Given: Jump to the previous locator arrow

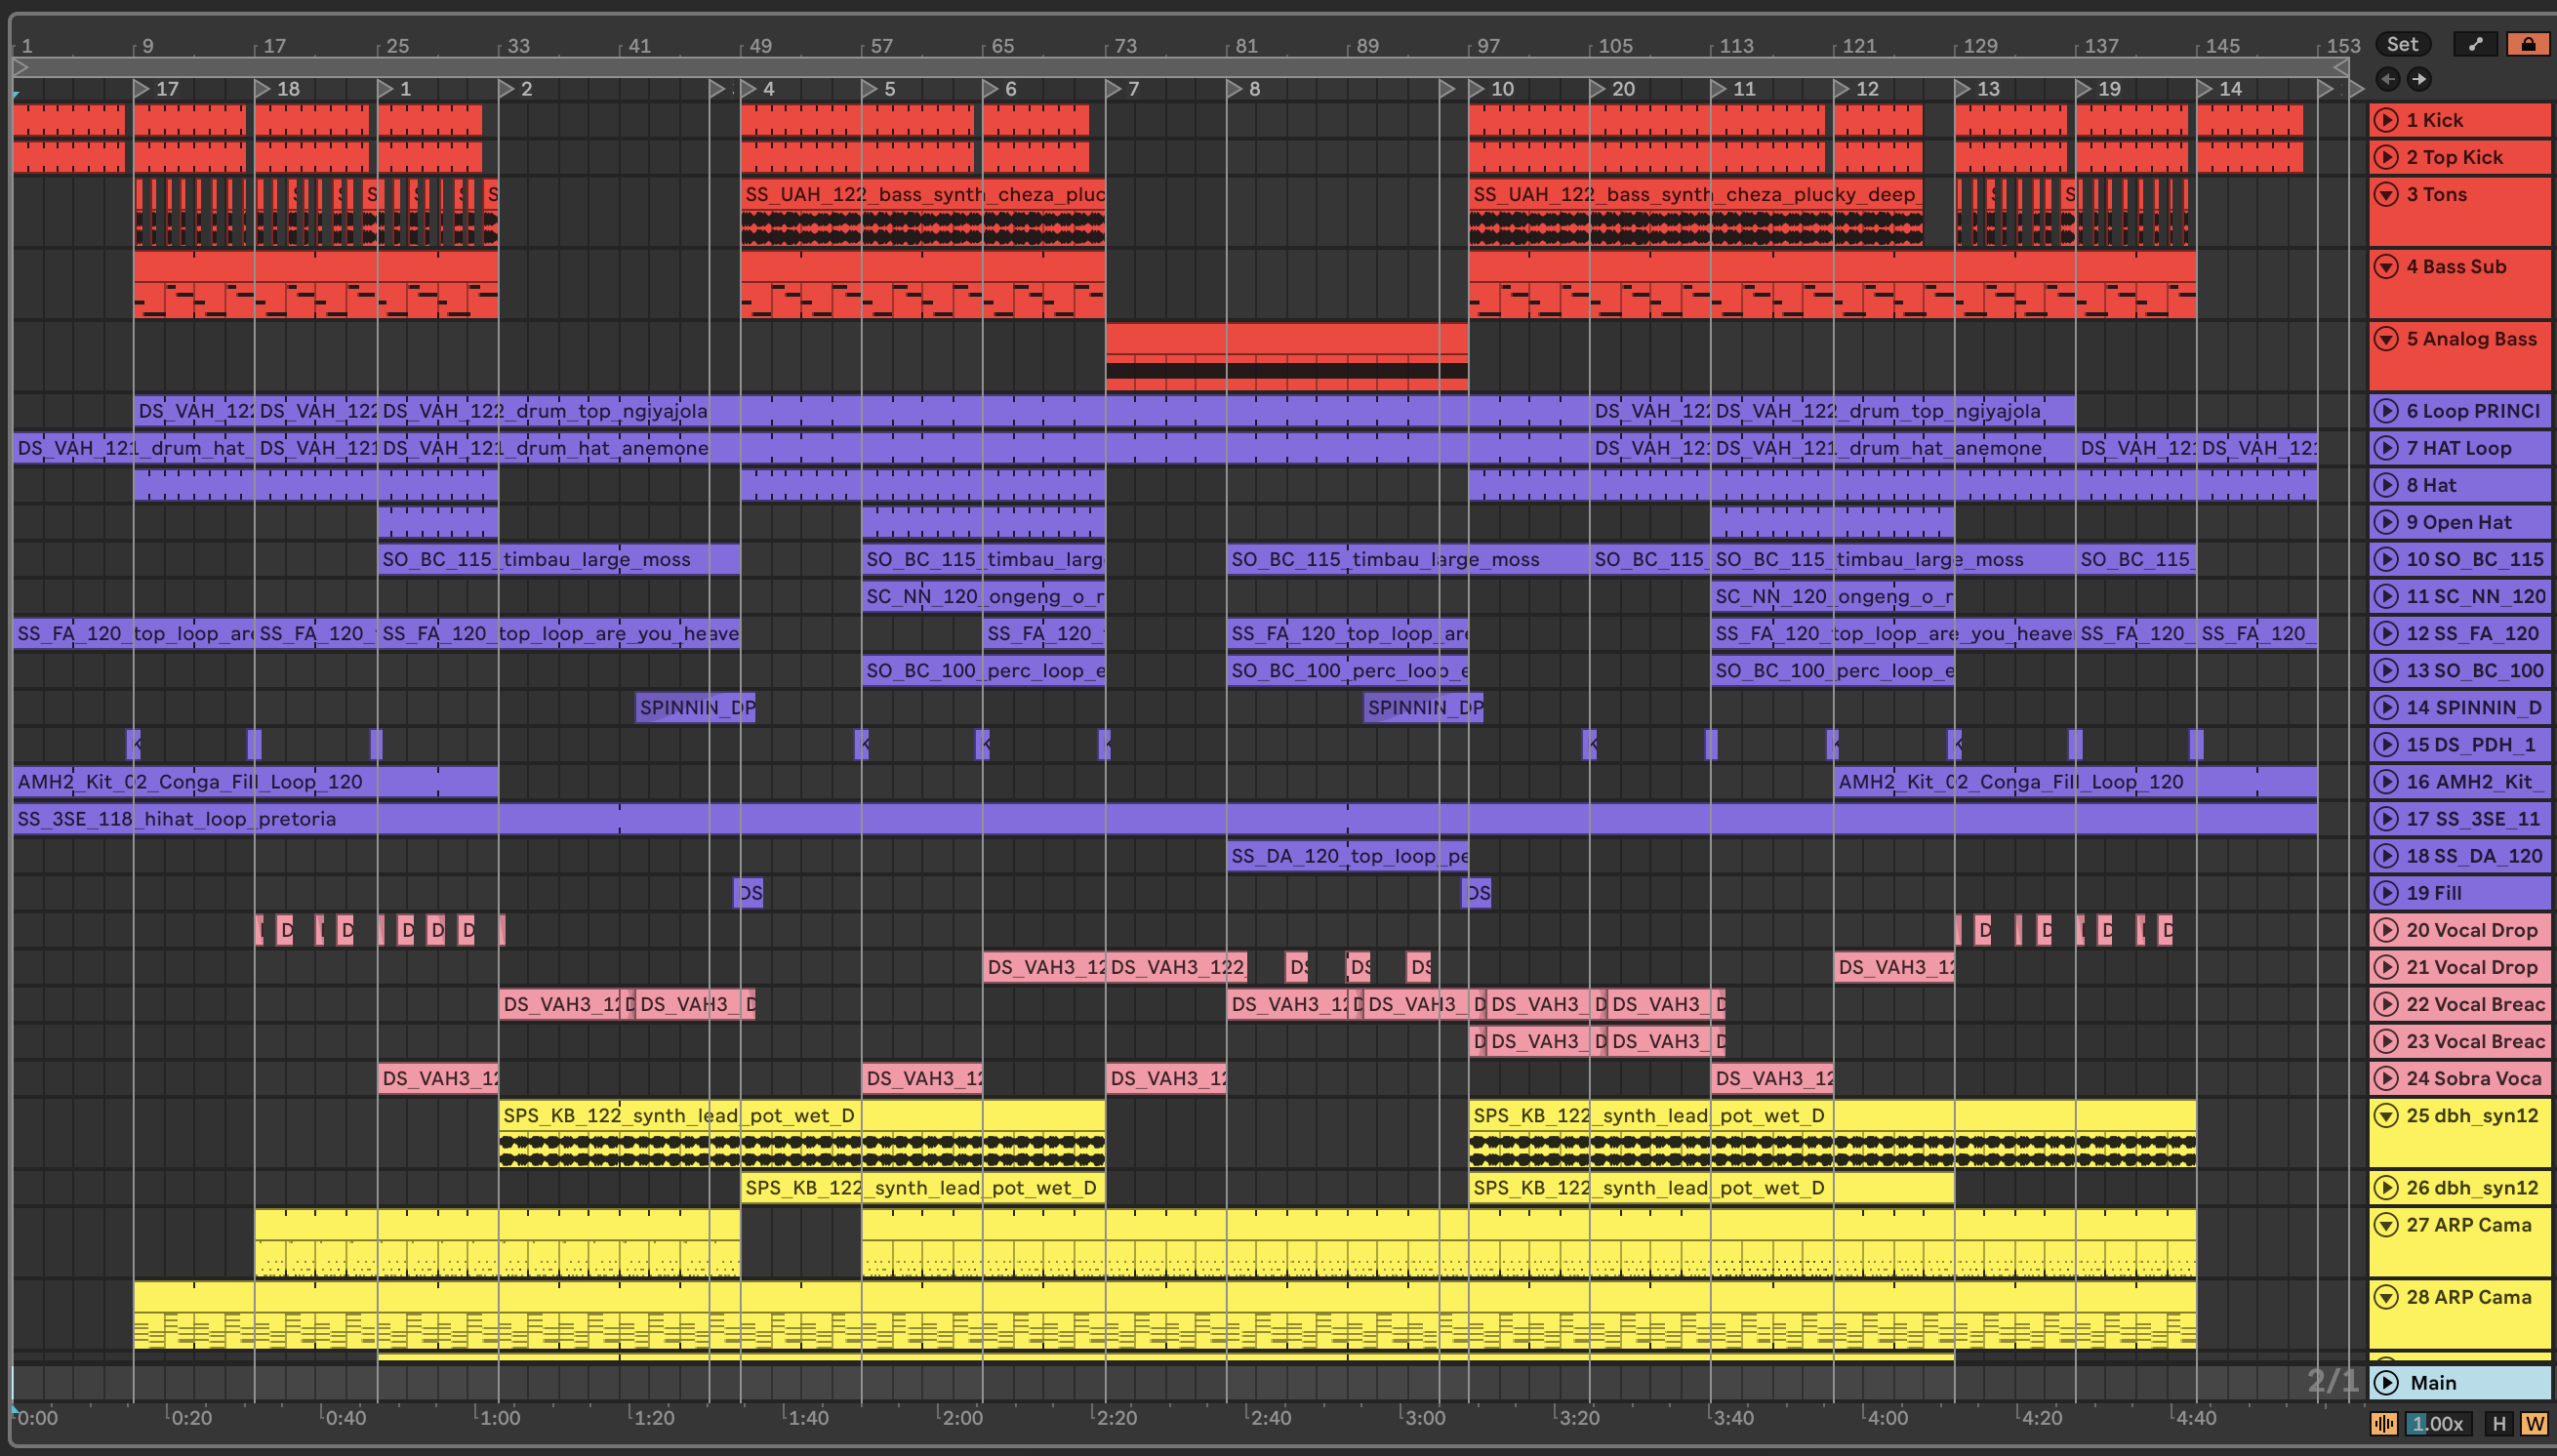Looking at the screenshot, I should (x=2387, y=79).
